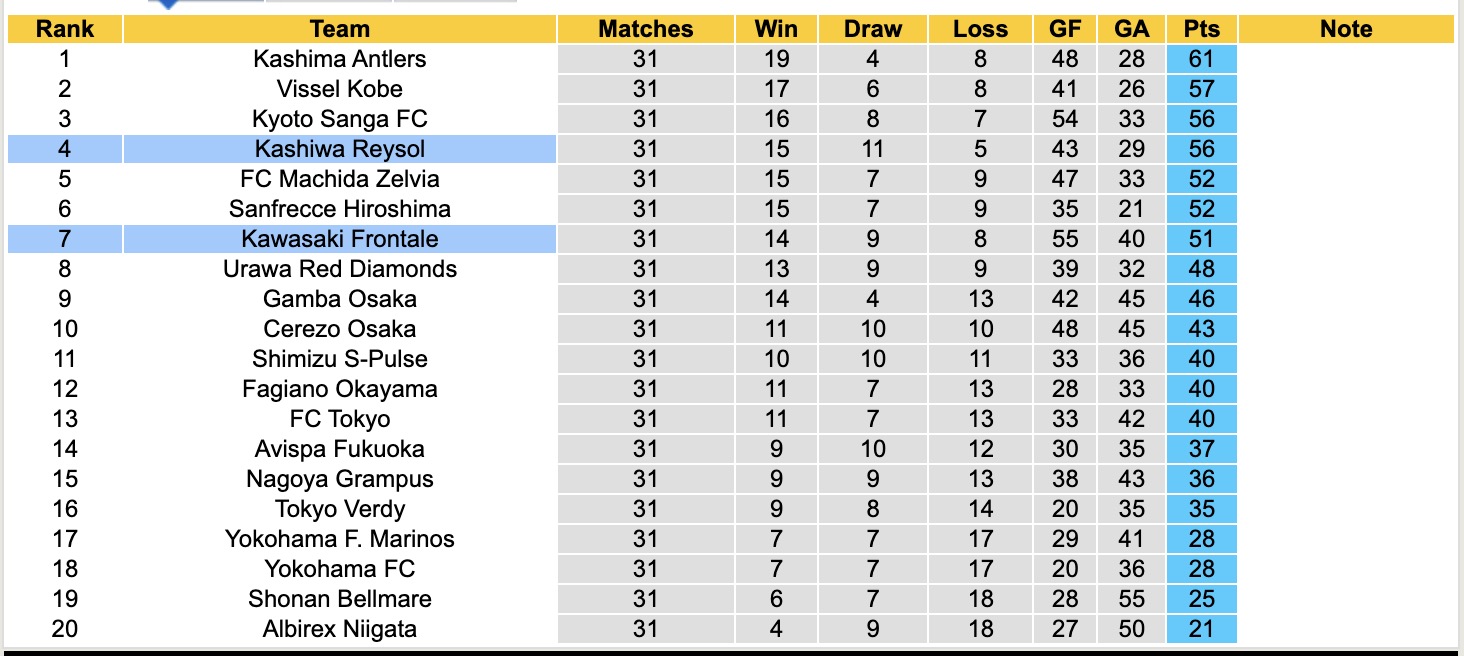Select the Albirex Niigata team name
This screenshot has width=1464, height=656.
pos(339,629)
